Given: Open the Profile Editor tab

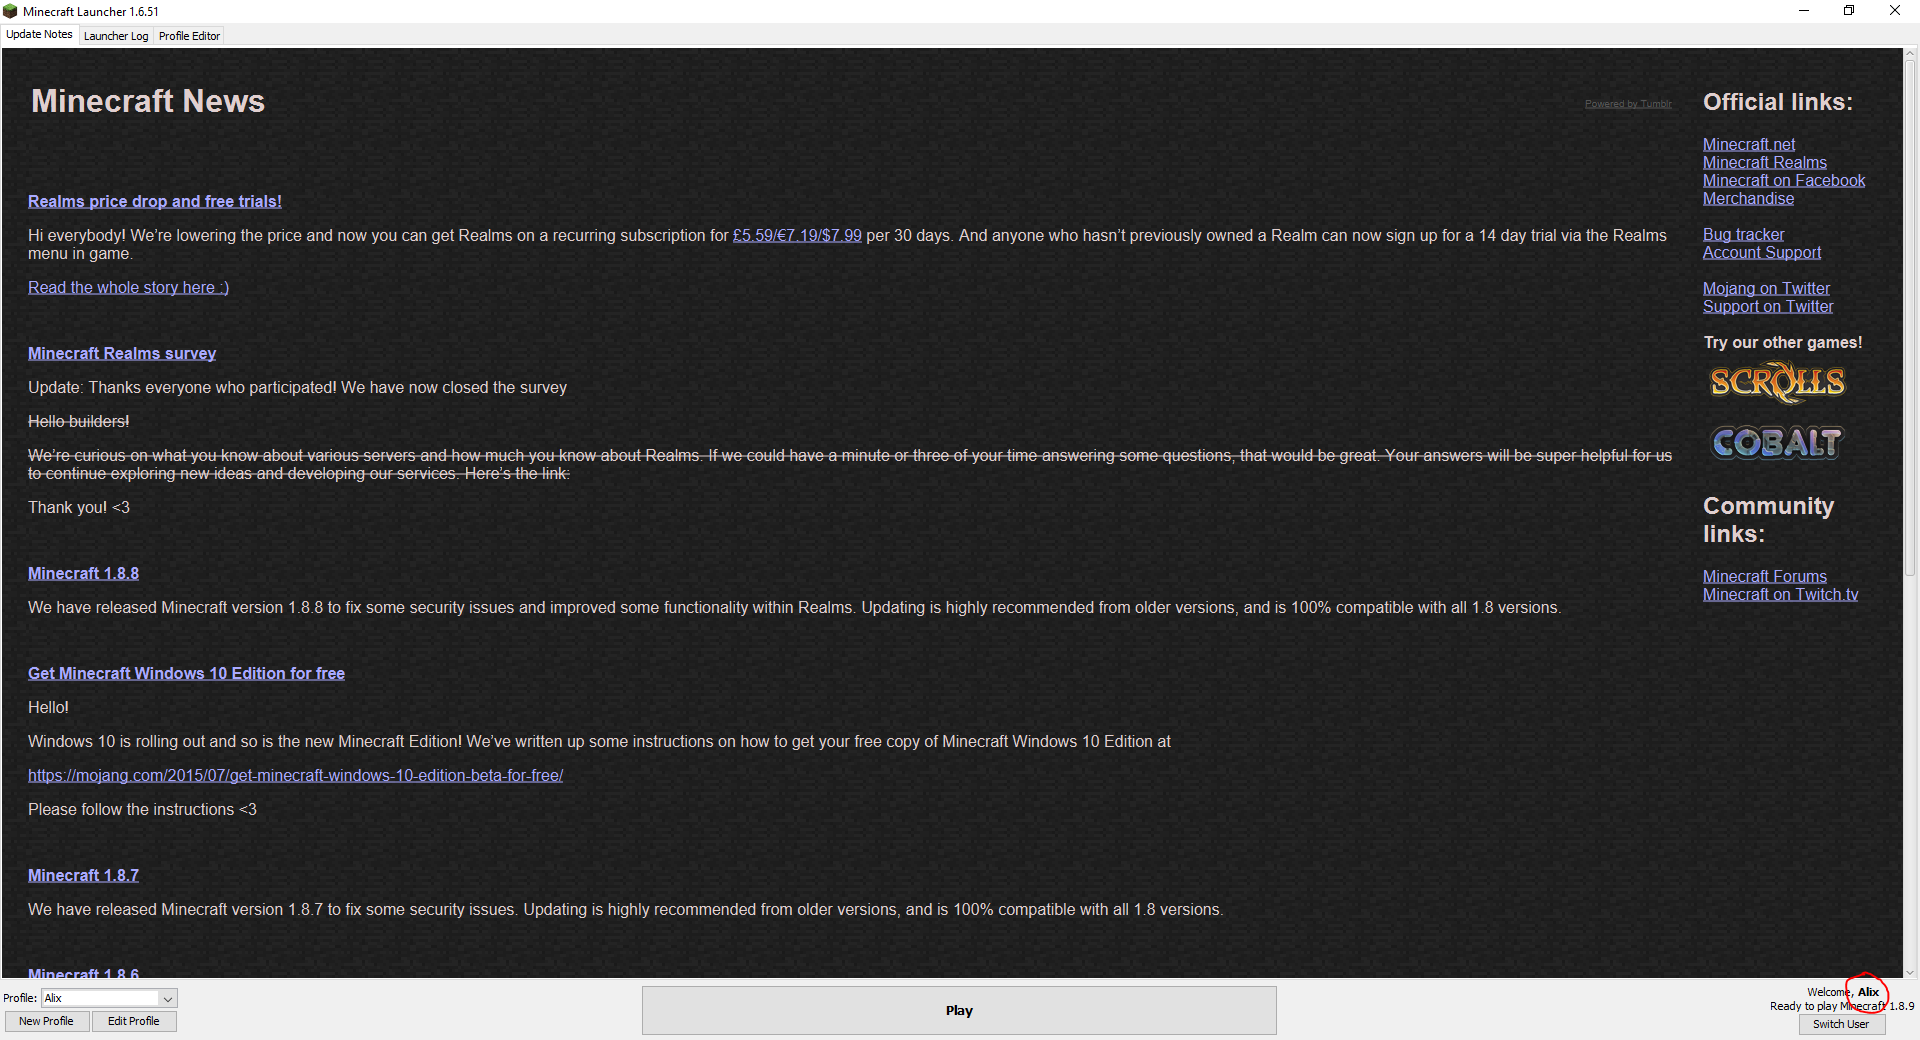Looking at the screenshot, I should pos(189,36).
